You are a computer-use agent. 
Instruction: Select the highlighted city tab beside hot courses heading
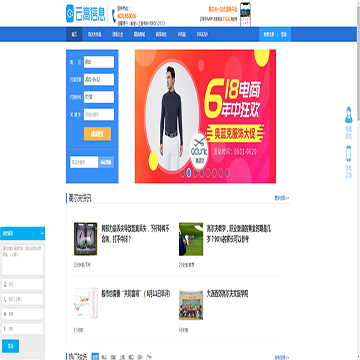pos(95,356)
